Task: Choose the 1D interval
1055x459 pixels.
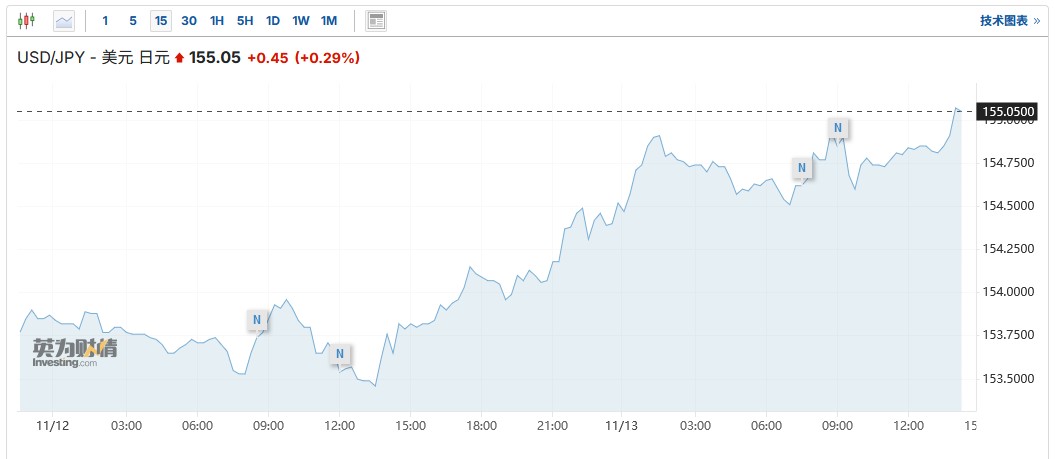Action: (273, 20)
